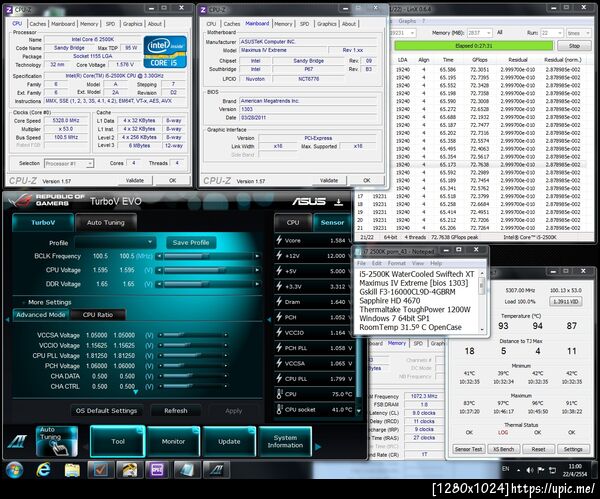600x499 pixels.
Task: Open the Memory (MiB) dropdown in LinX
Action: click(479, 33)
